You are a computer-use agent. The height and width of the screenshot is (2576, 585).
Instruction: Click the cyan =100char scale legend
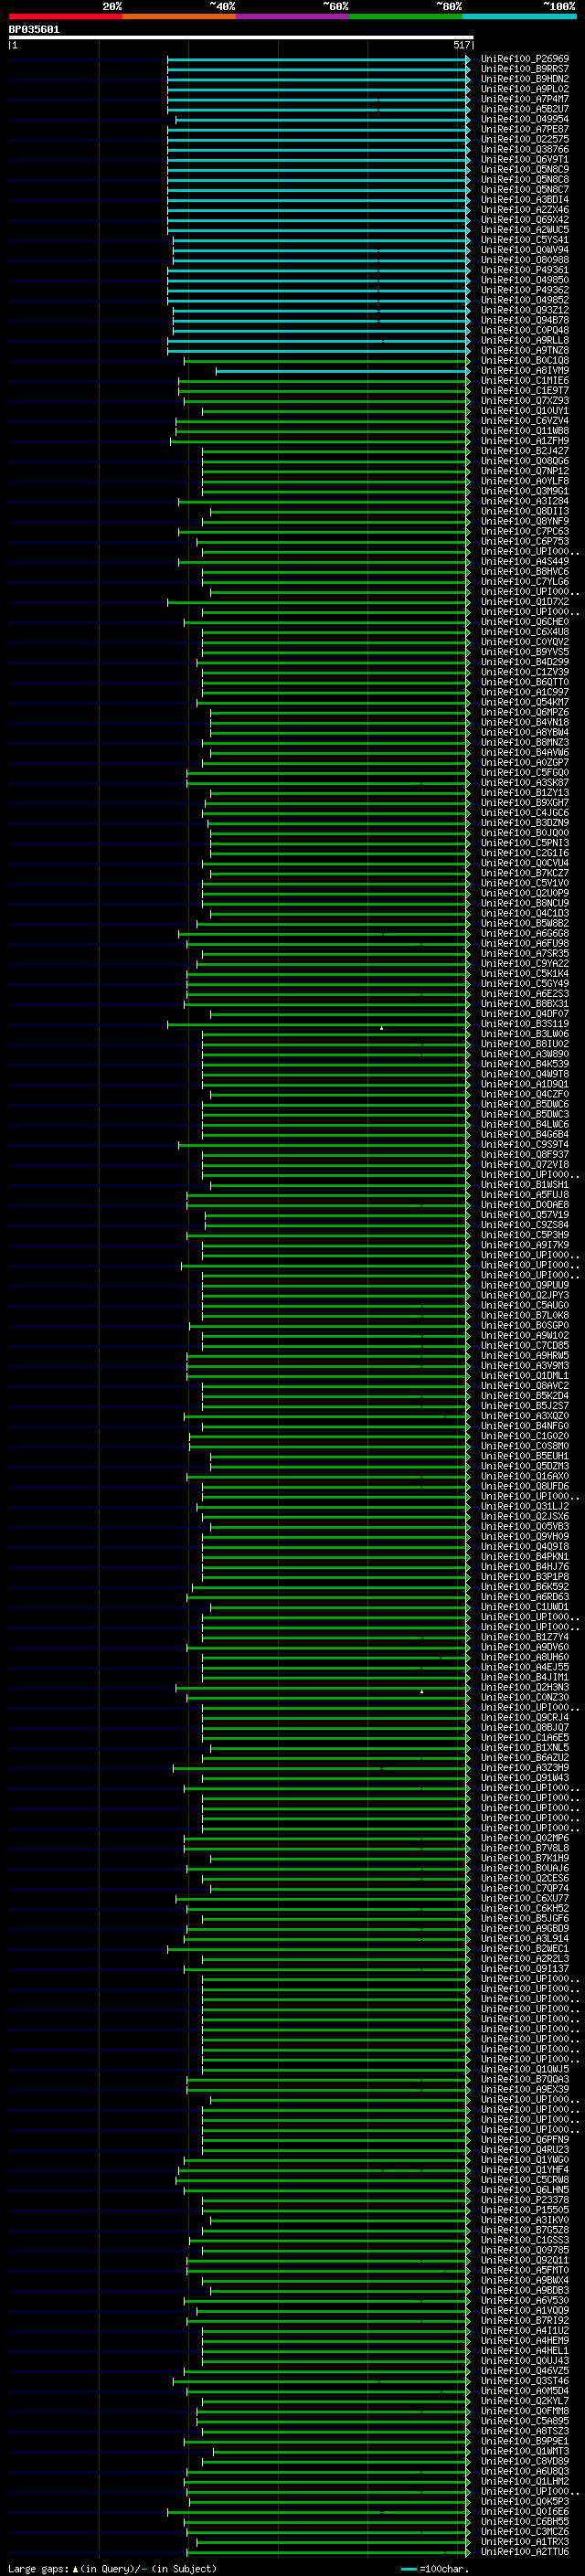coord(434,2569)
